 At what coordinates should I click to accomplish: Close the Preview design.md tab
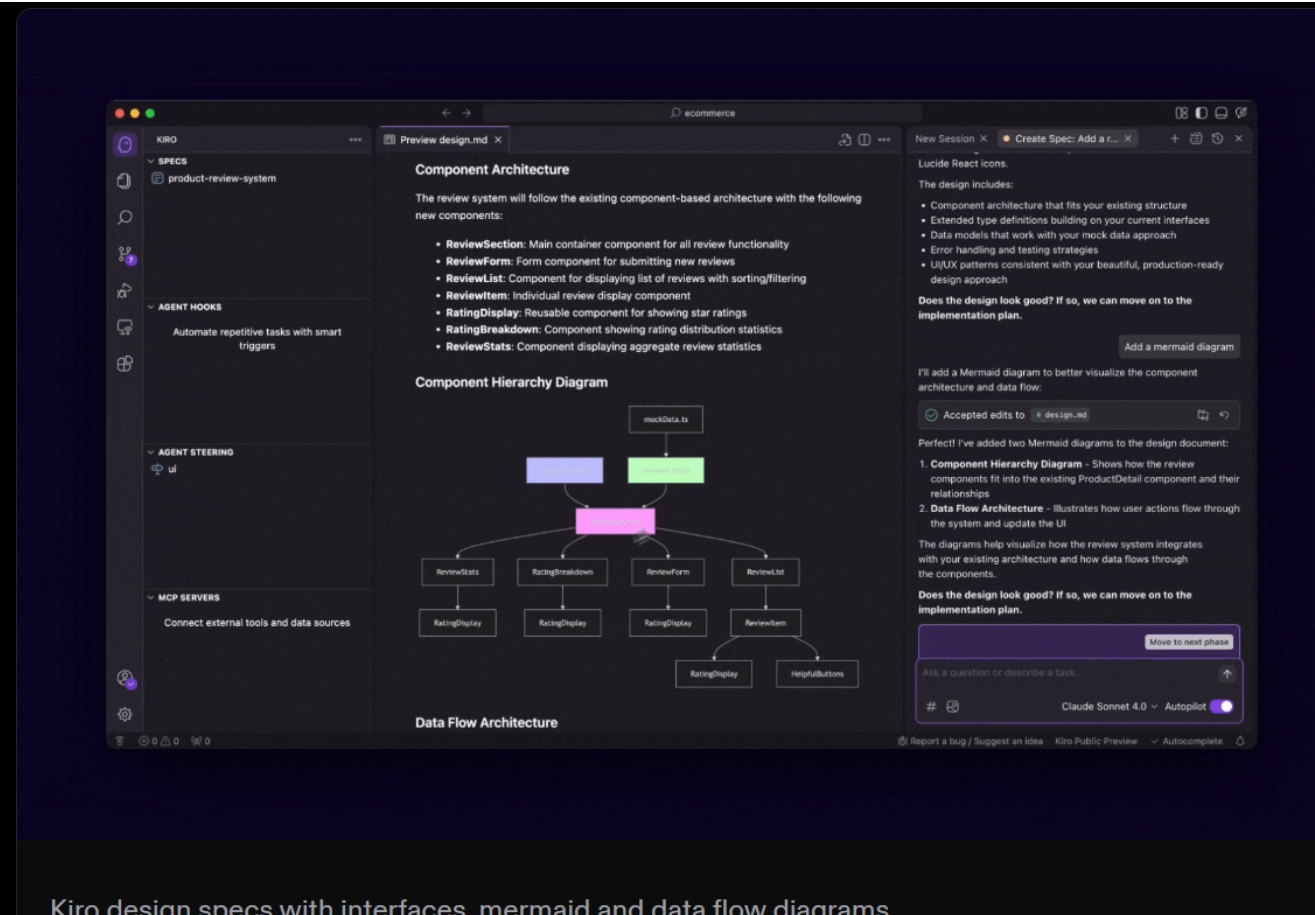point(498,140)
